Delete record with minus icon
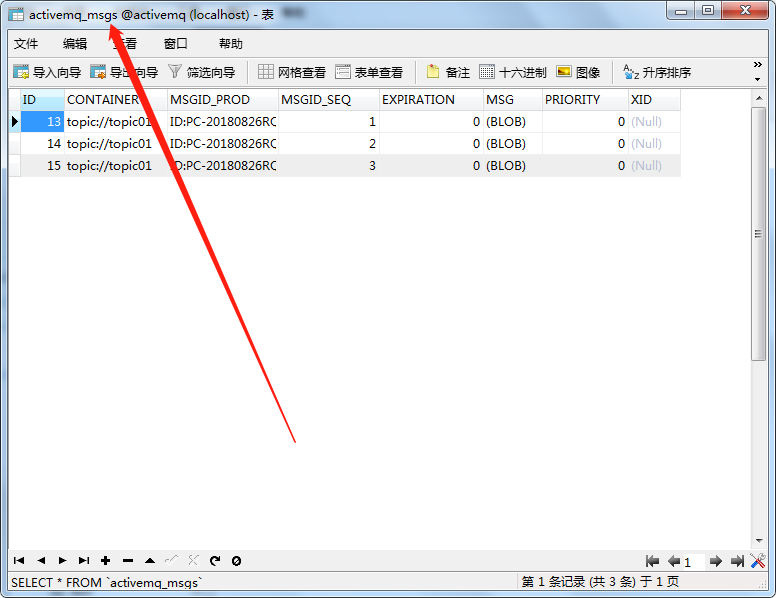The width and height of the screenshot is (776, 598). click(128, 560)
